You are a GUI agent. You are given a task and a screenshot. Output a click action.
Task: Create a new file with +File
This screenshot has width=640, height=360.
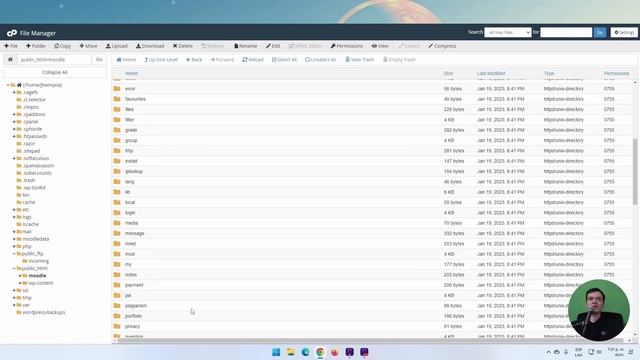[x=11, y=46]
